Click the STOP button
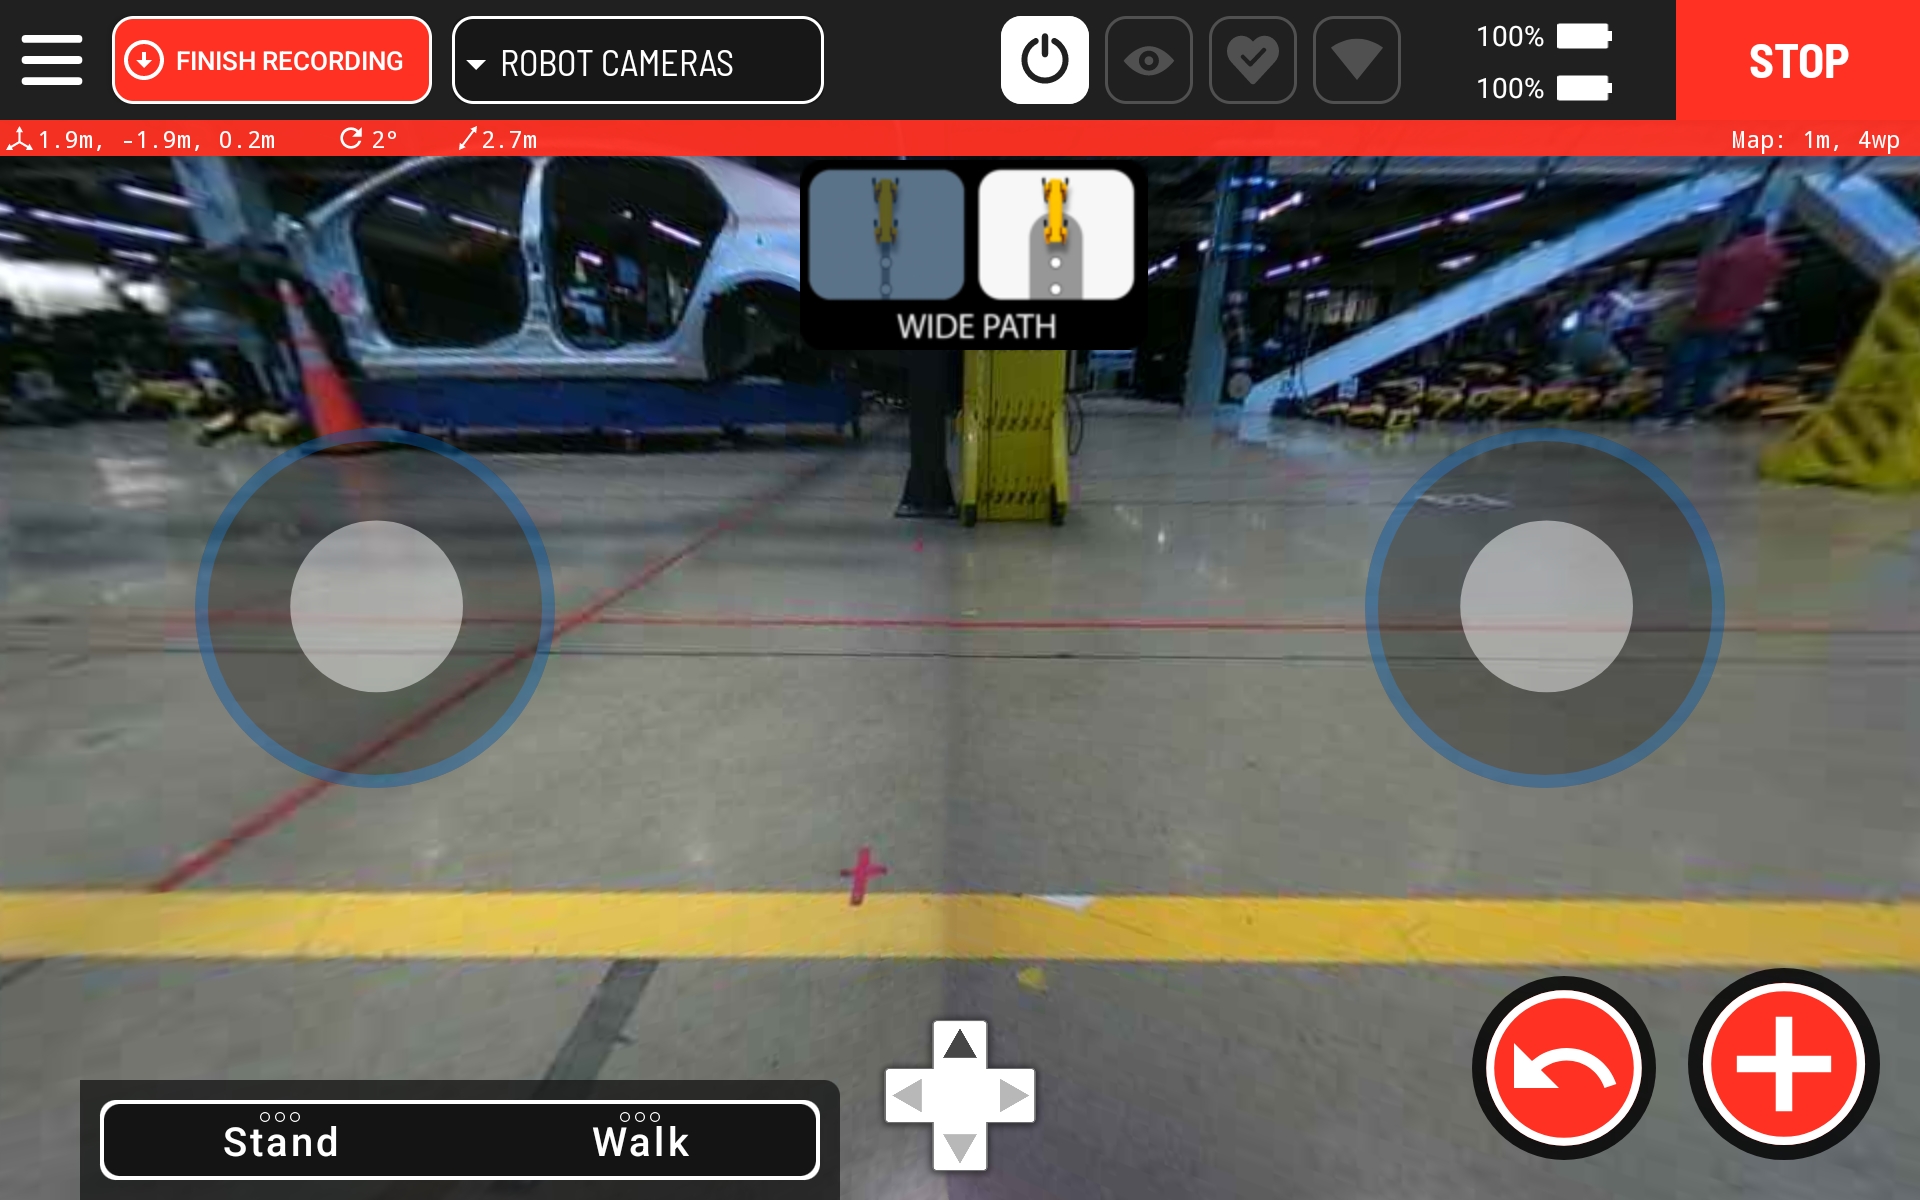The height and width of the screenshot is (1200, 1920). coord(1797,59)
